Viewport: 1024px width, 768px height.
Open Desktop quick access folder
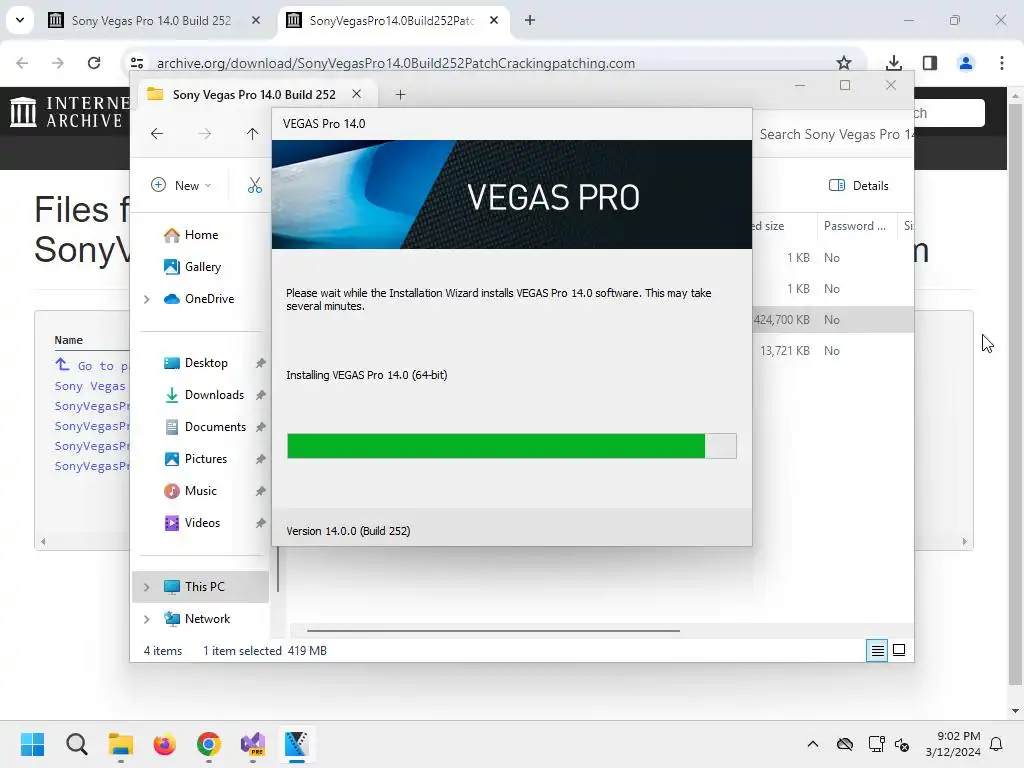coord(195,363)
